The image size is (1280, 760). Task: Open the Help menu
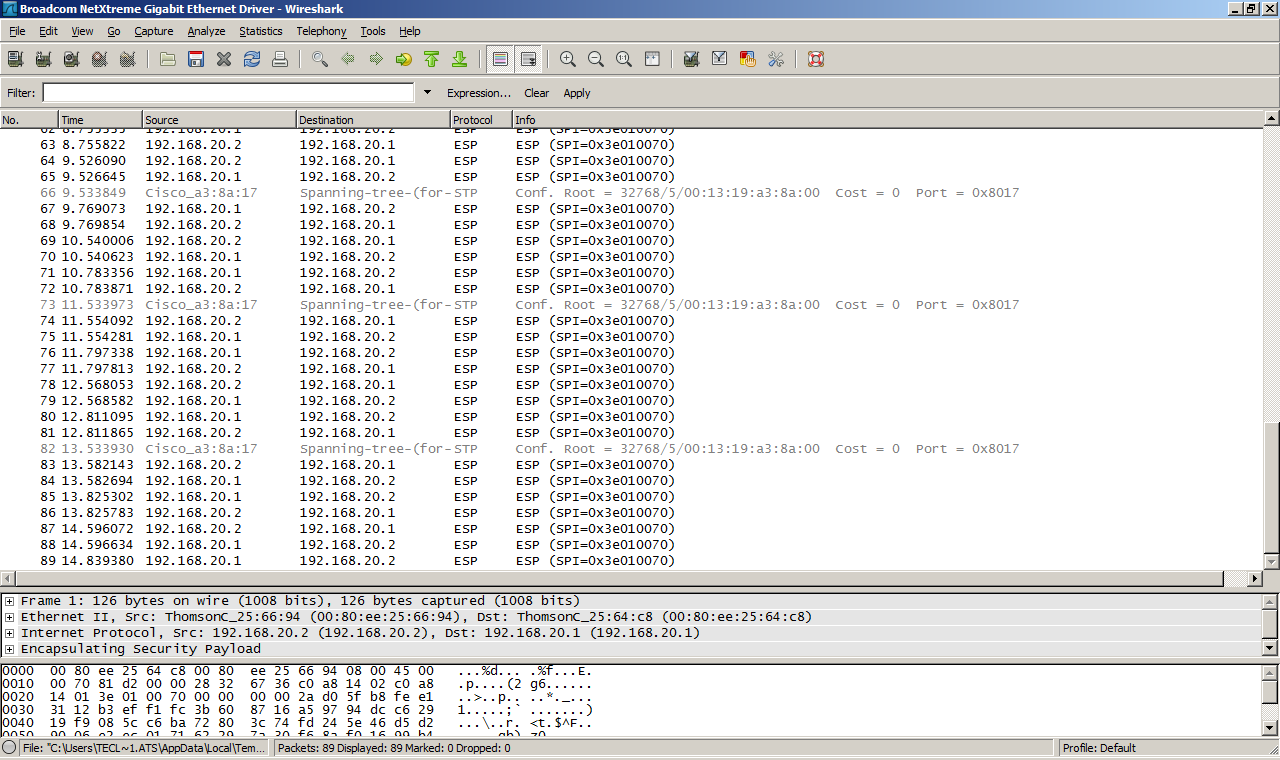click(x=409, y=31)
